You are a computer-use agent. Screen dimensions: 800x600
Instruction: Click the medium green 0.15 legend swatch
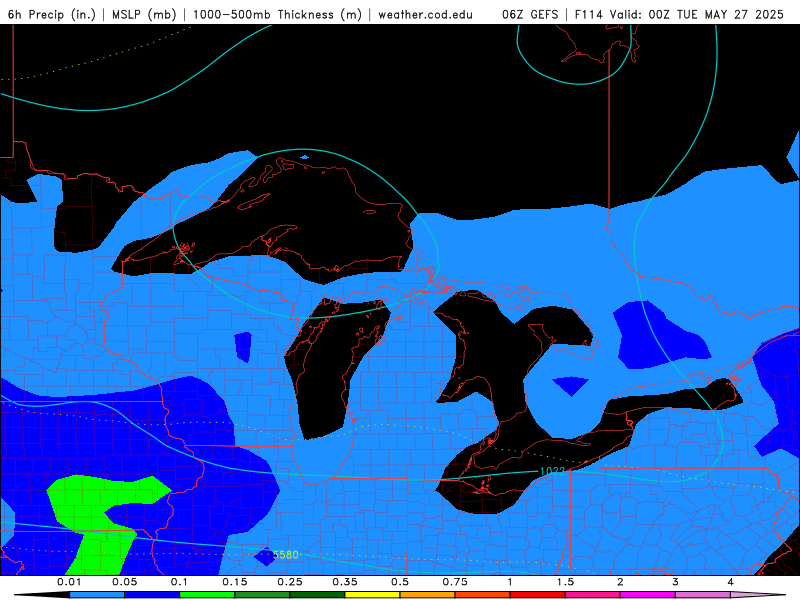click(x=262, y=595)
